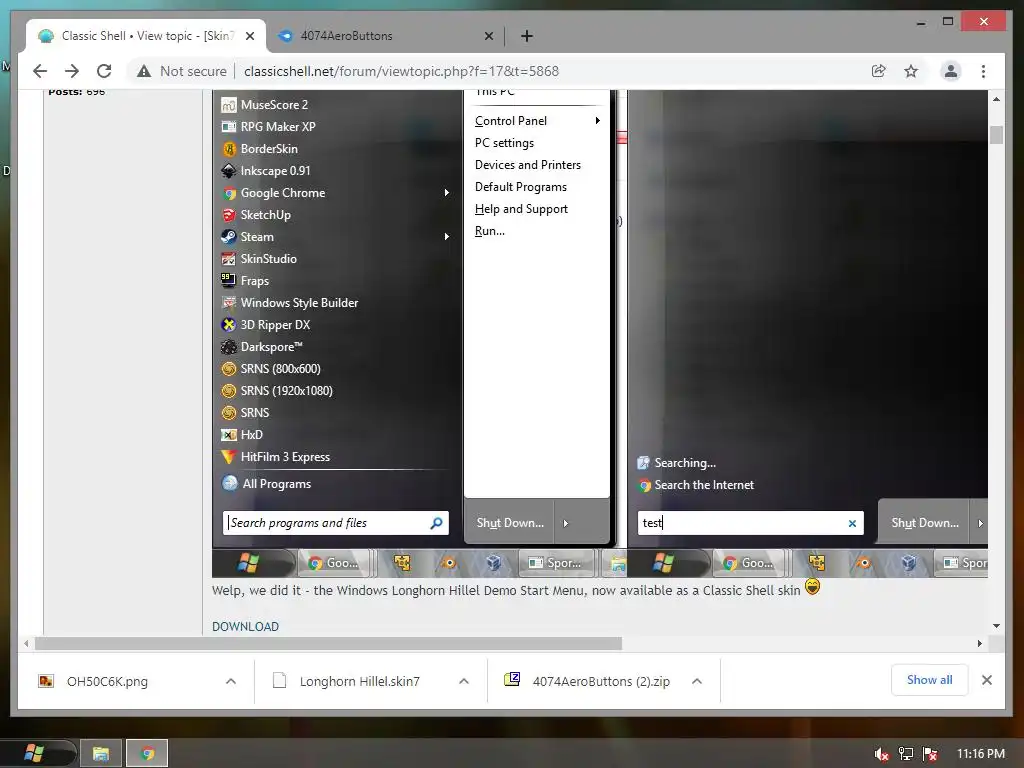The height and width of the screenshot is (768, 1024).
Task: Click the Longhorn Hillel.skin7 file icon
Action: click(x=280, y=680)
